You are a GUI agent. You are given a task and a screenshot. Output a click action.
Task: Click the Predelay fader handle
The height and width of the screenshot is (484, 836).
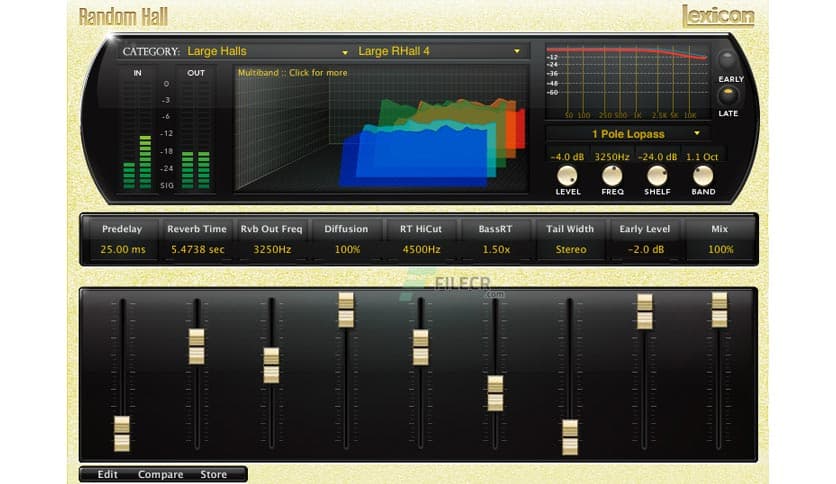click(x=122, y=434)
